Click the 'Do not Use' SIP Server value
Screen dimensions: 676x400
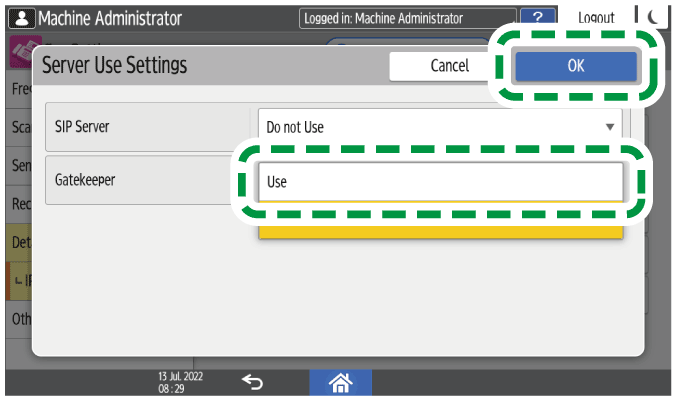(420, 128)
